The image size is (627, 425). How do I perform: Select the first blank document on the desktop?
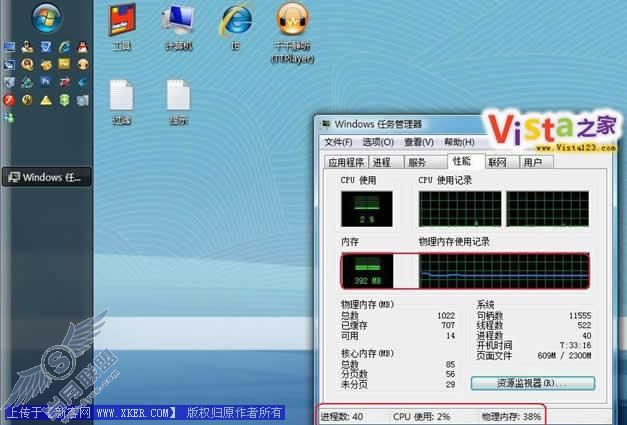pyautogui.click(x=122, y=103)
